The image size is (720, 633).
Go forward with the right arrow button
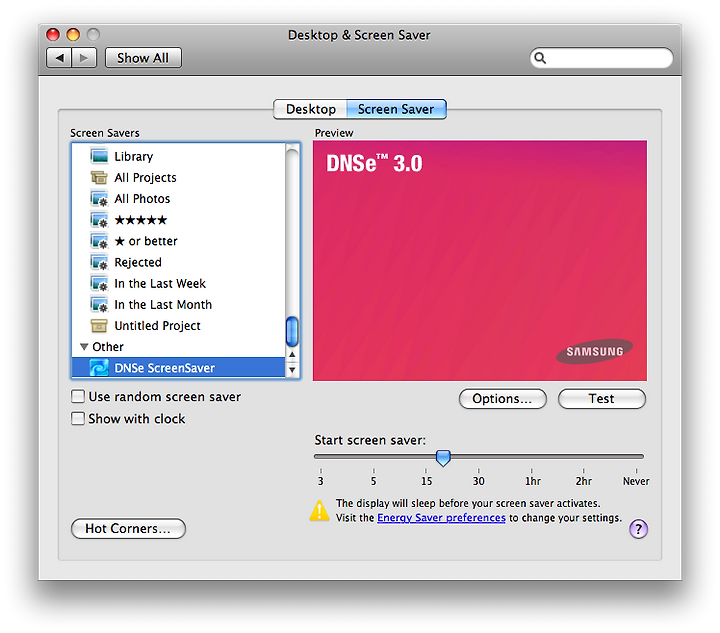coord(84,58)
